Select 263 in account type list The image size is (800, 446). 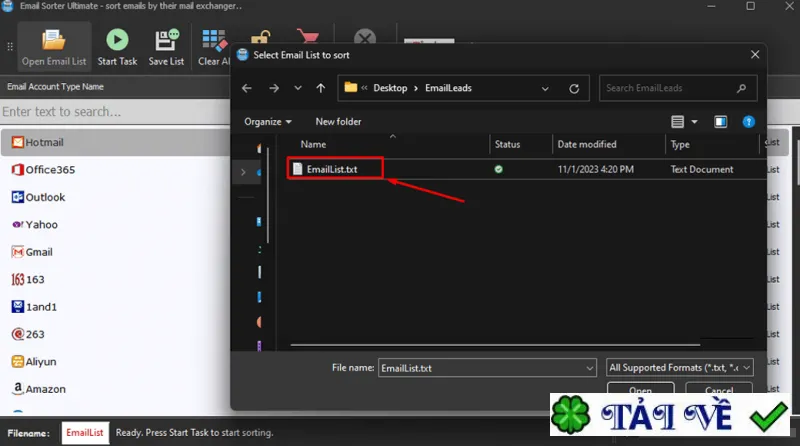click(x=115, y=334)
